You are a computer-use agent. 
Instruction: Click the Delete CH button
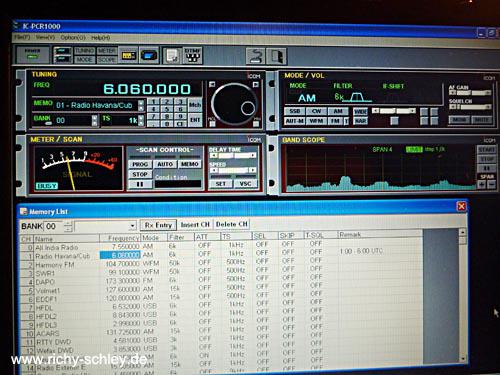pos(232,225)
